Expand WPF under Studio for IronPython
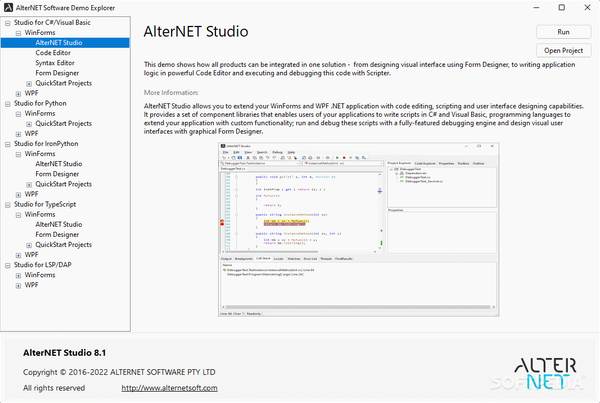 (x=18, y=195)
